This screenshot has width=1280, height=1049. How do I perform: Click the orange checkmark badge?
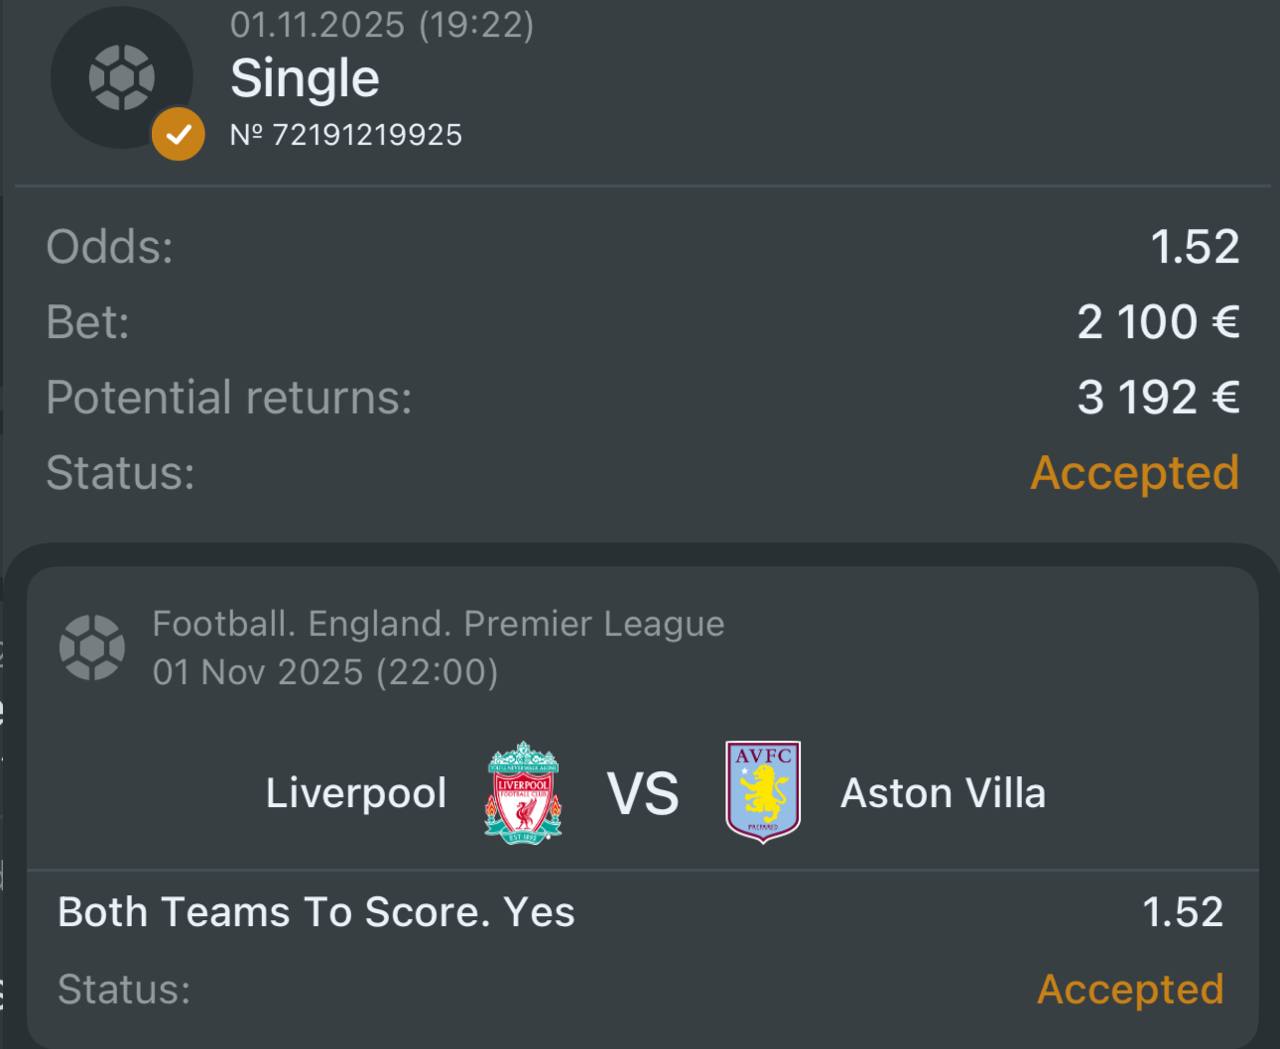pyautogui.click(x=178, y=134)
